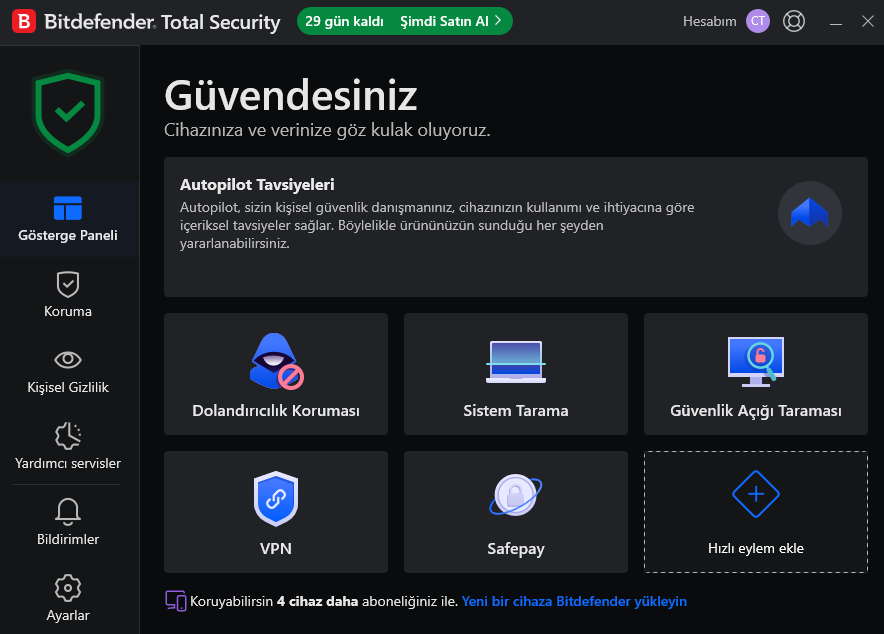Click the Hesabım account link
This screenshot has height=634, width=884.
pos(710,21)
